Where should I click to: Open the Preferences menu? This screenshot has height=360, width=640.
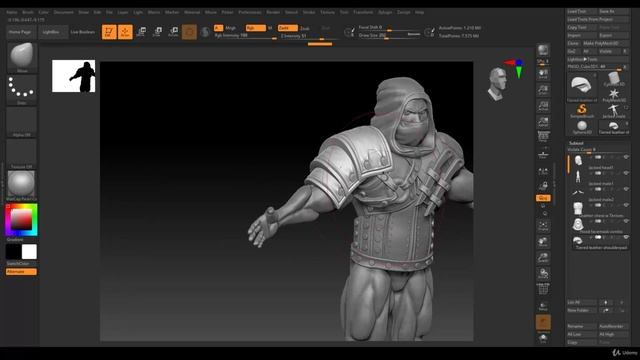[250, 12]
